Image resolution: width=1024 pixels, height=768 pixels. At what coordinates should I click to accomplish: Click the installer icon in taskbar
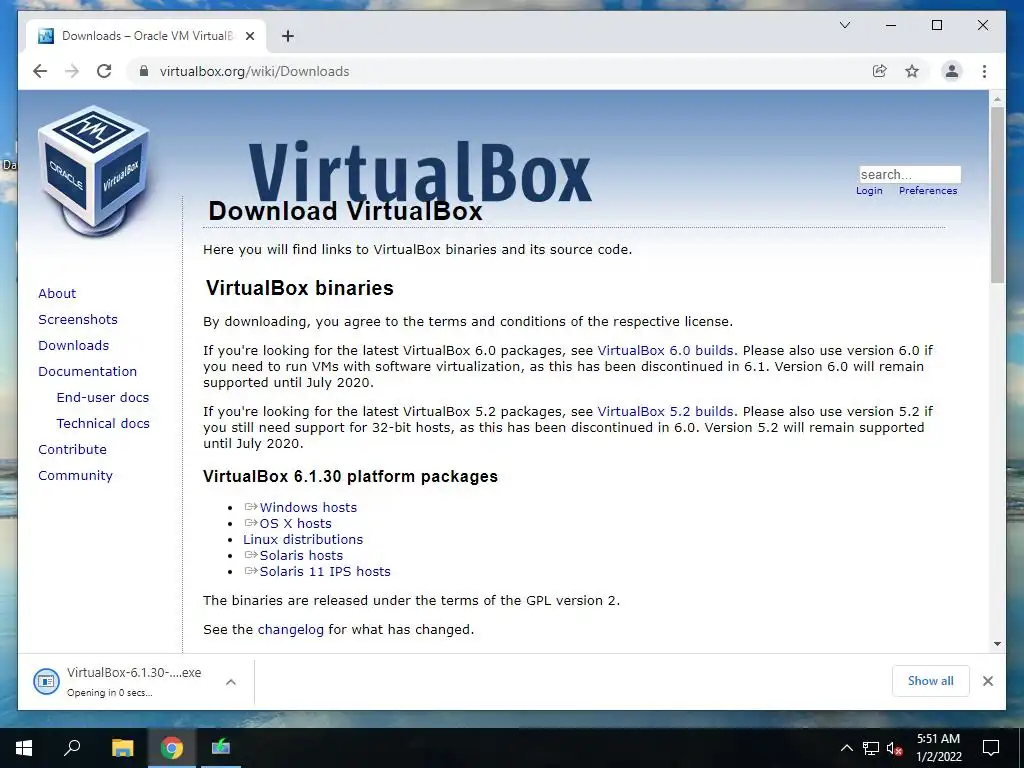[x=221, y=747]
